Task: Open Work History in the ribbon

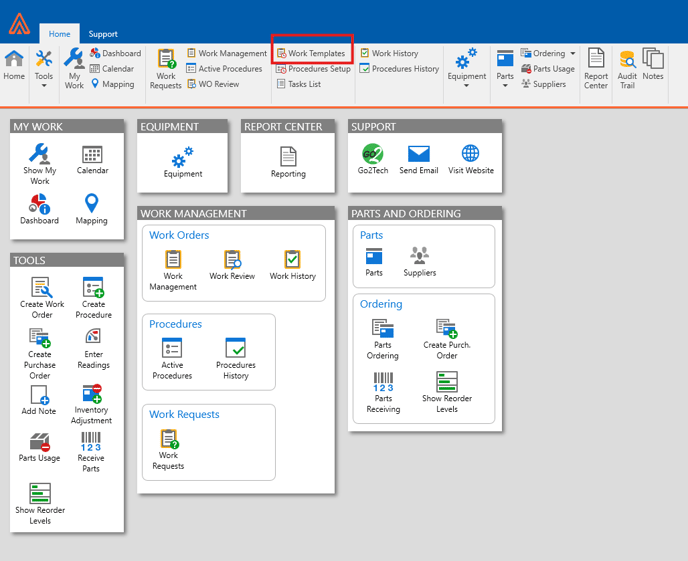Action: tap(390, 53)
